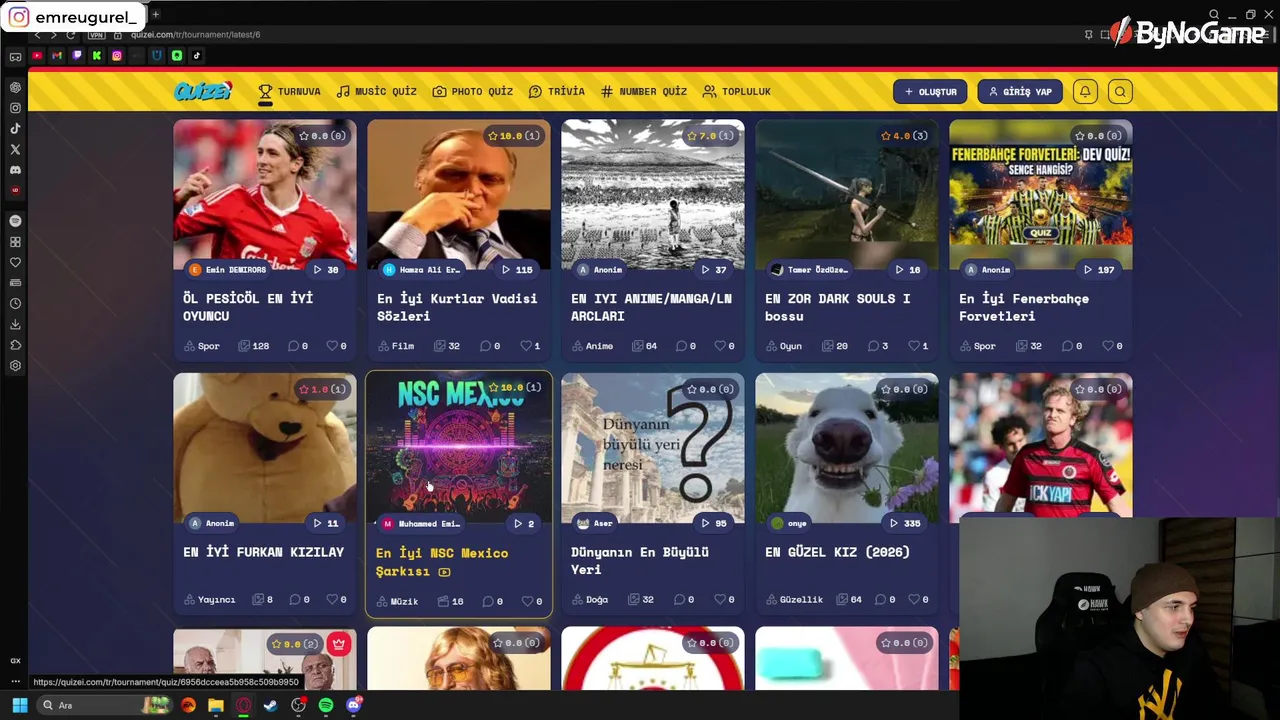Open extensions cube icon in sidebar
The width and height of the screenshot is (1280, 720).
[15, 345]
